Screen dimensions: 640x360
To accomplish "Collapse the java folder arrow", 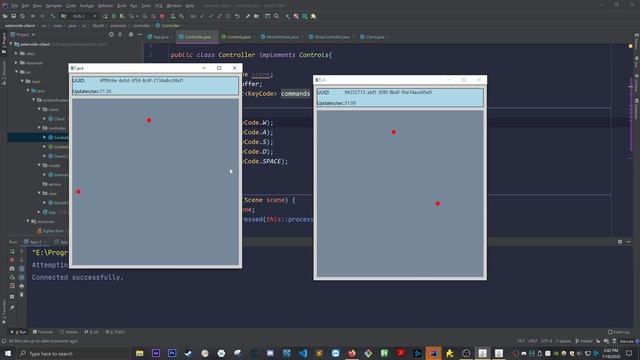I will [x=28, y=91].
